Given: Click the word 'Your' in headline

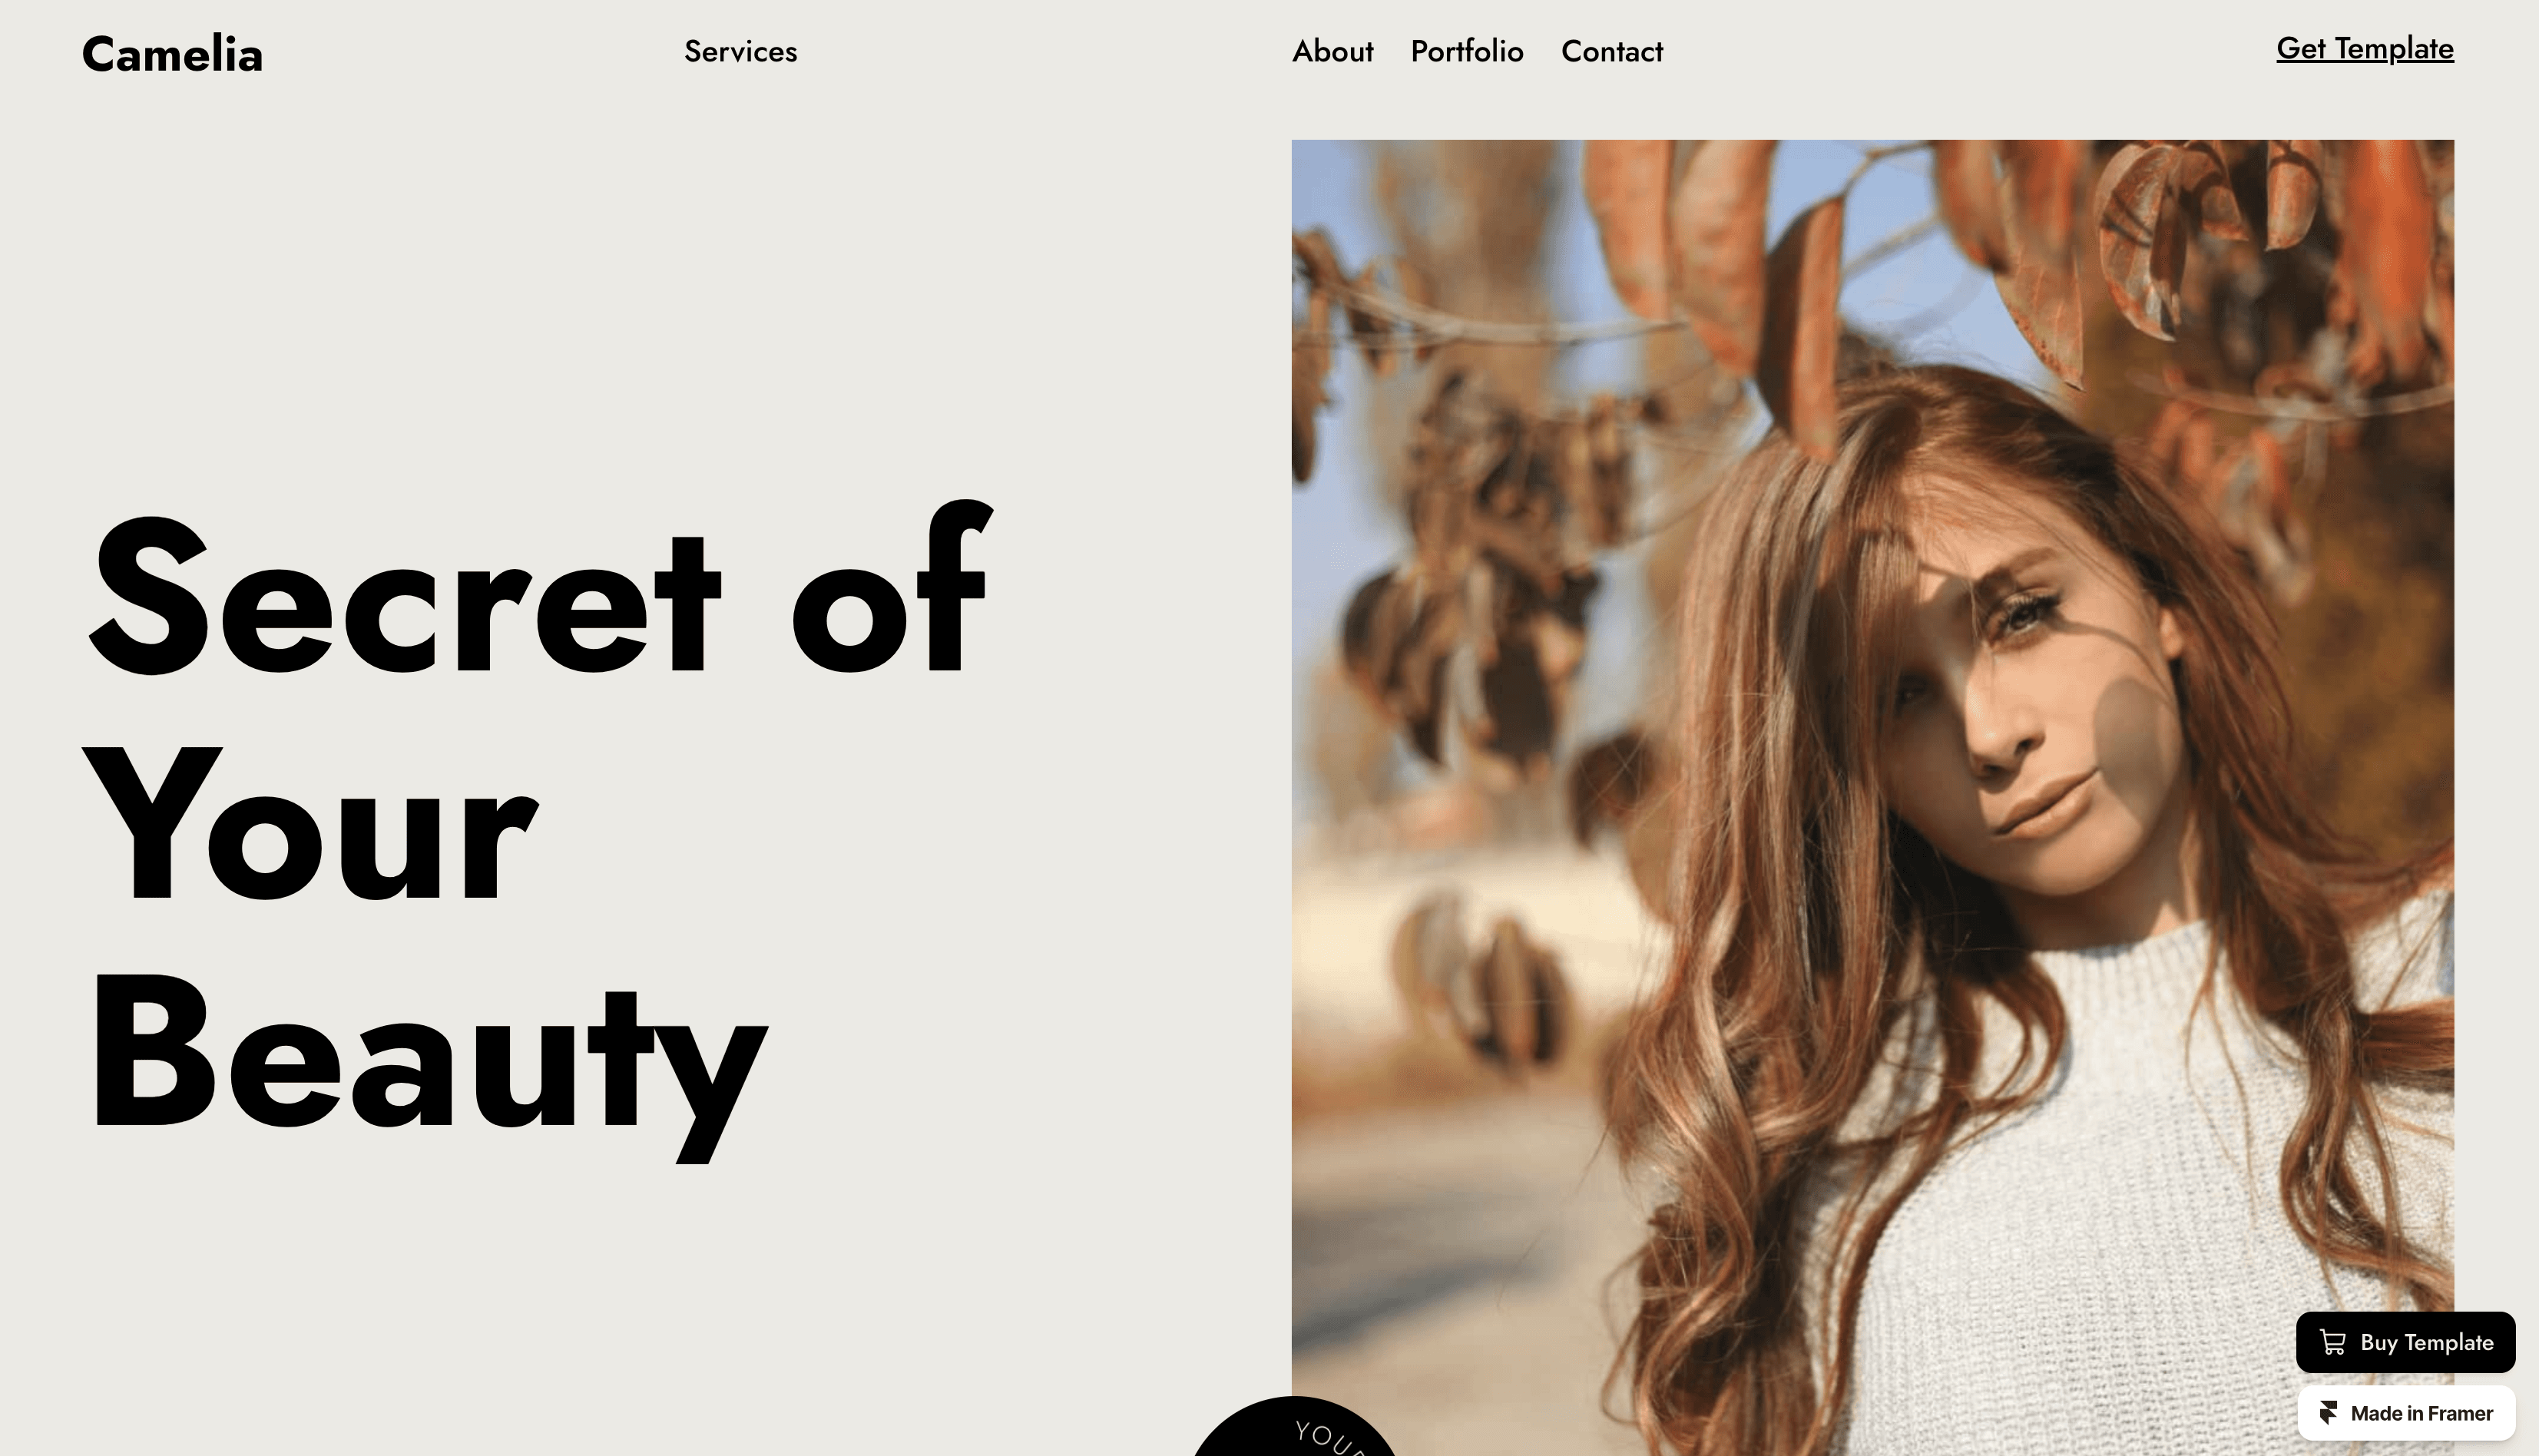Looking at the screenshot, I should coord(310,825).
